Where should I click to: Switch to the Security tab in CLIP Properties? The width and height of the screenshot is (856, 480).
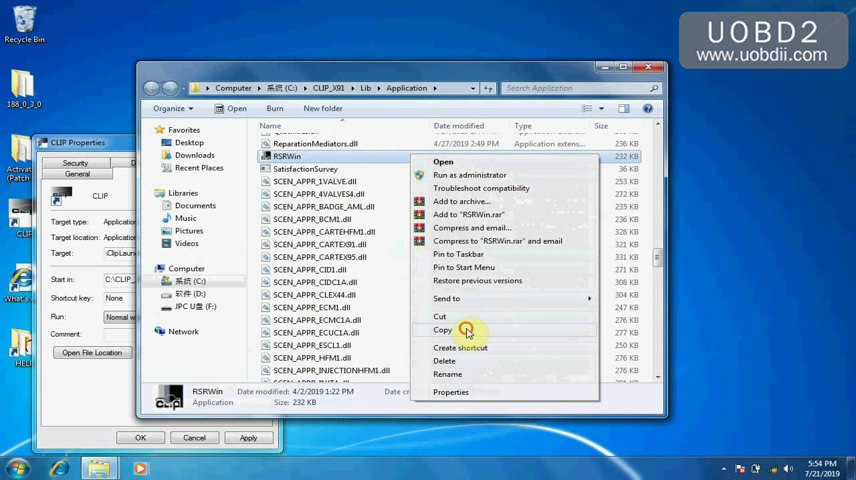tap(75, 163)
